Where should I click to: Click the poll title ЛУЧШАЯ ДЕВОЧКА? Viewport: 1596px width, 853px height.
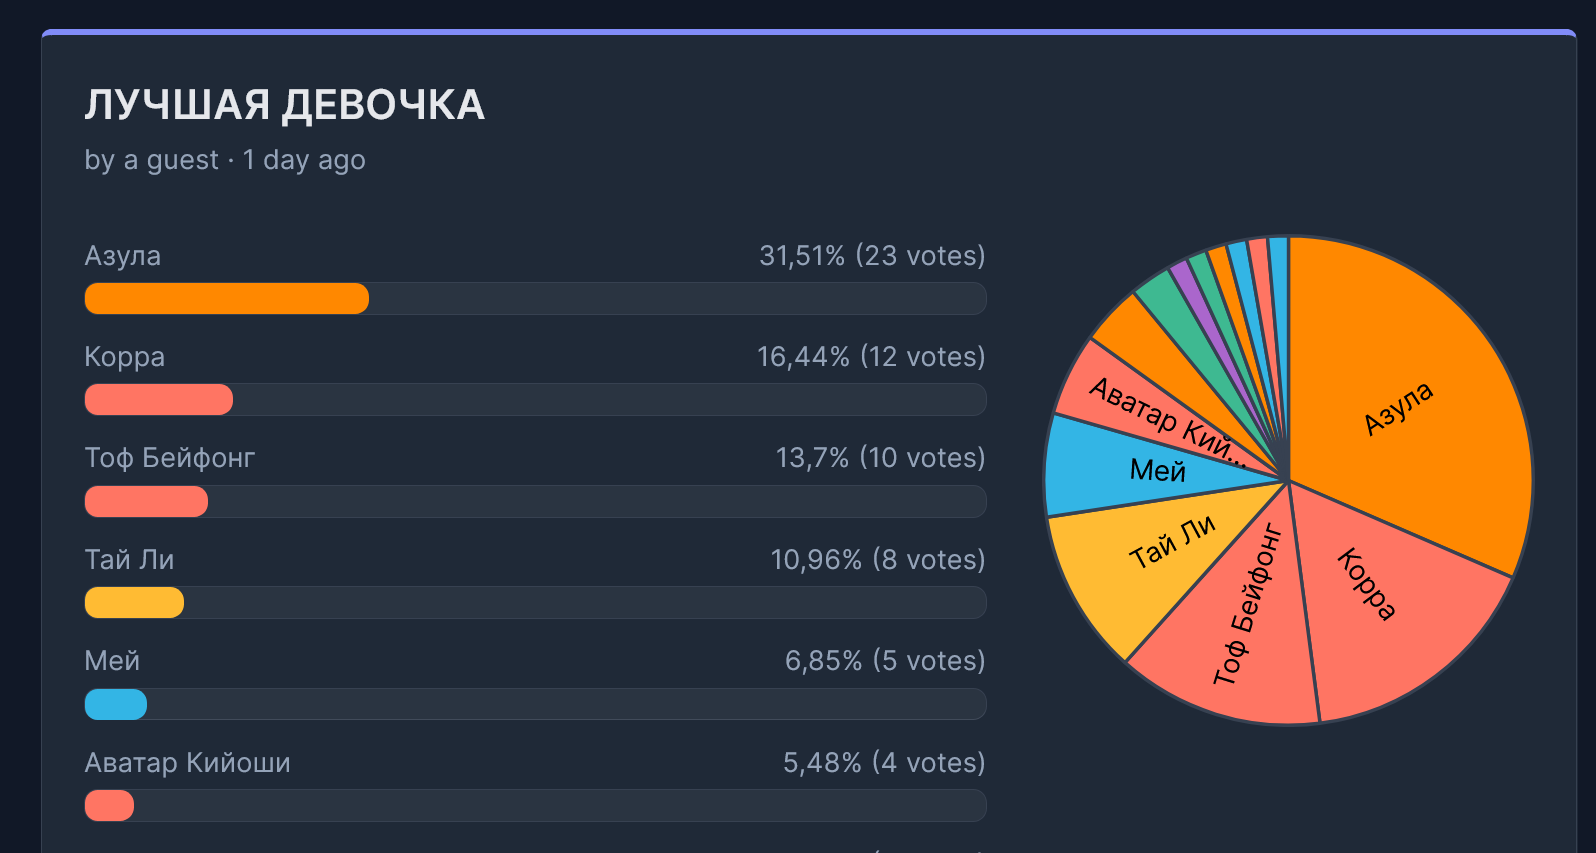tap(285, 105)
